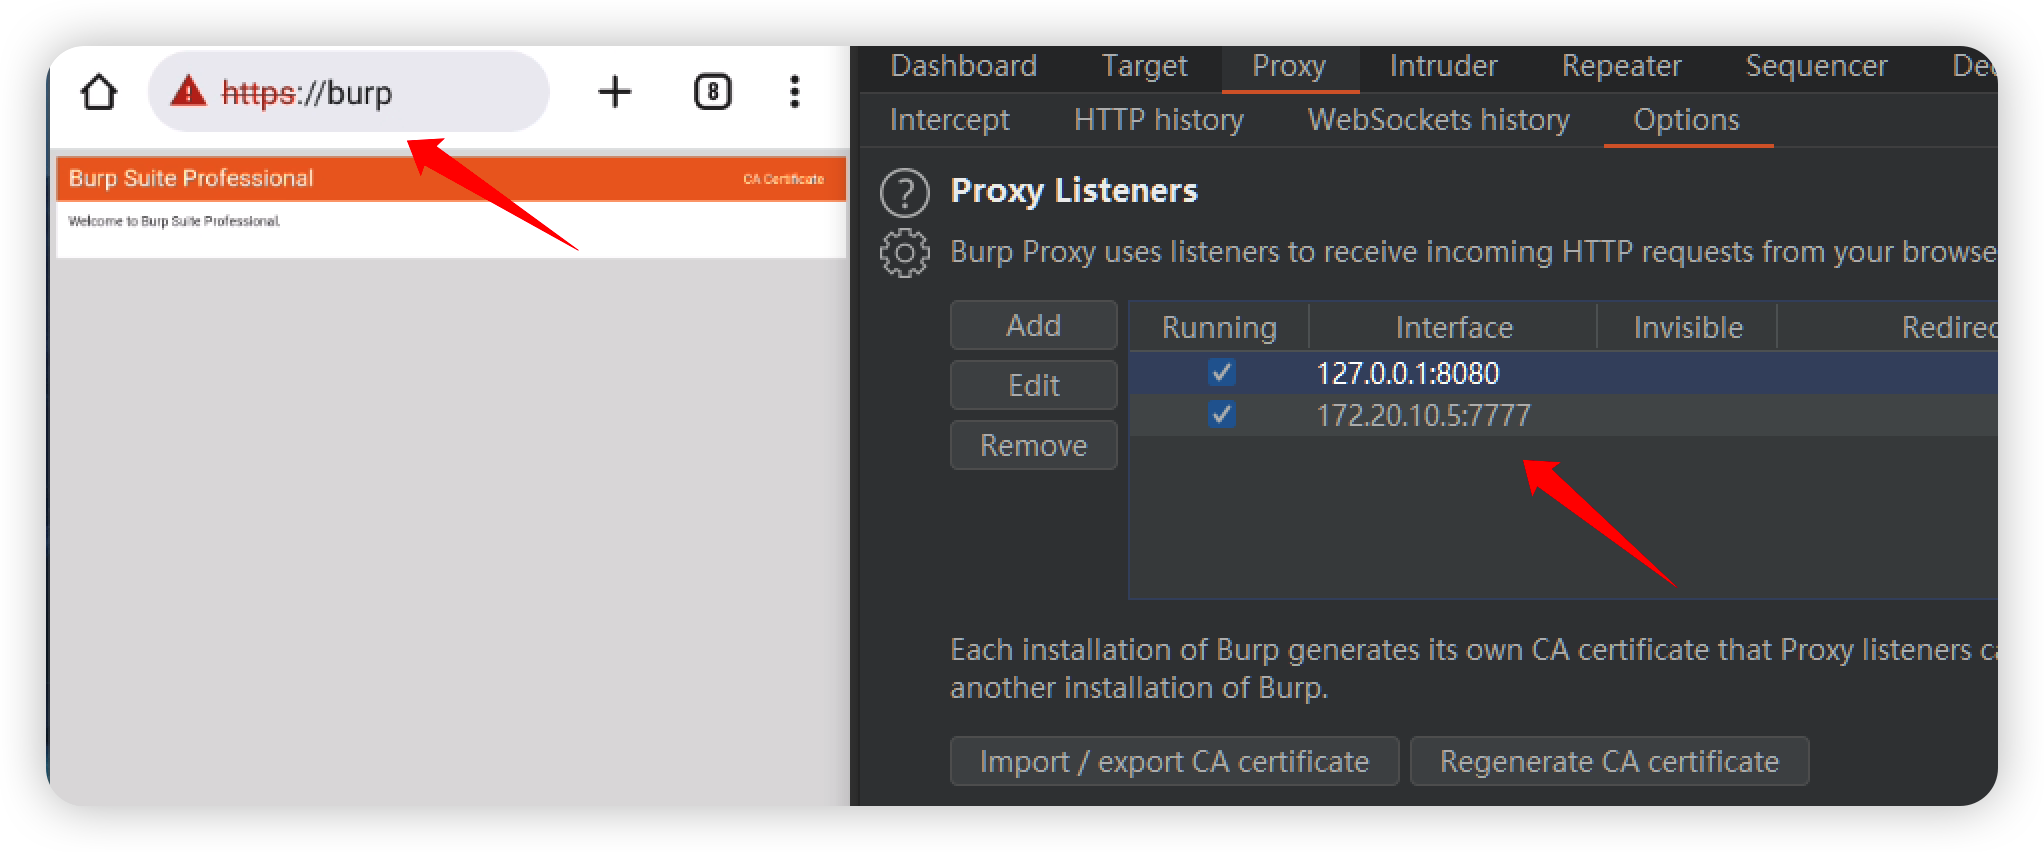Click the Proxy Listeners help question mark icon

click(x=905, y=192)
